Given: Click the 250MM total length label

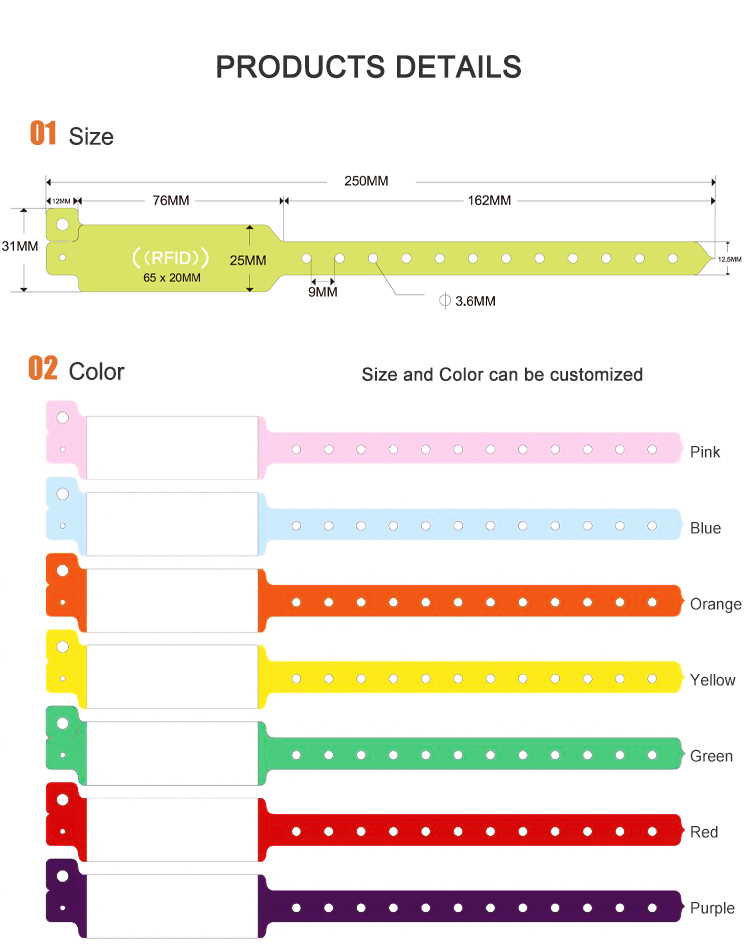Looking at the screenshot, I should (x=366, y=181).
